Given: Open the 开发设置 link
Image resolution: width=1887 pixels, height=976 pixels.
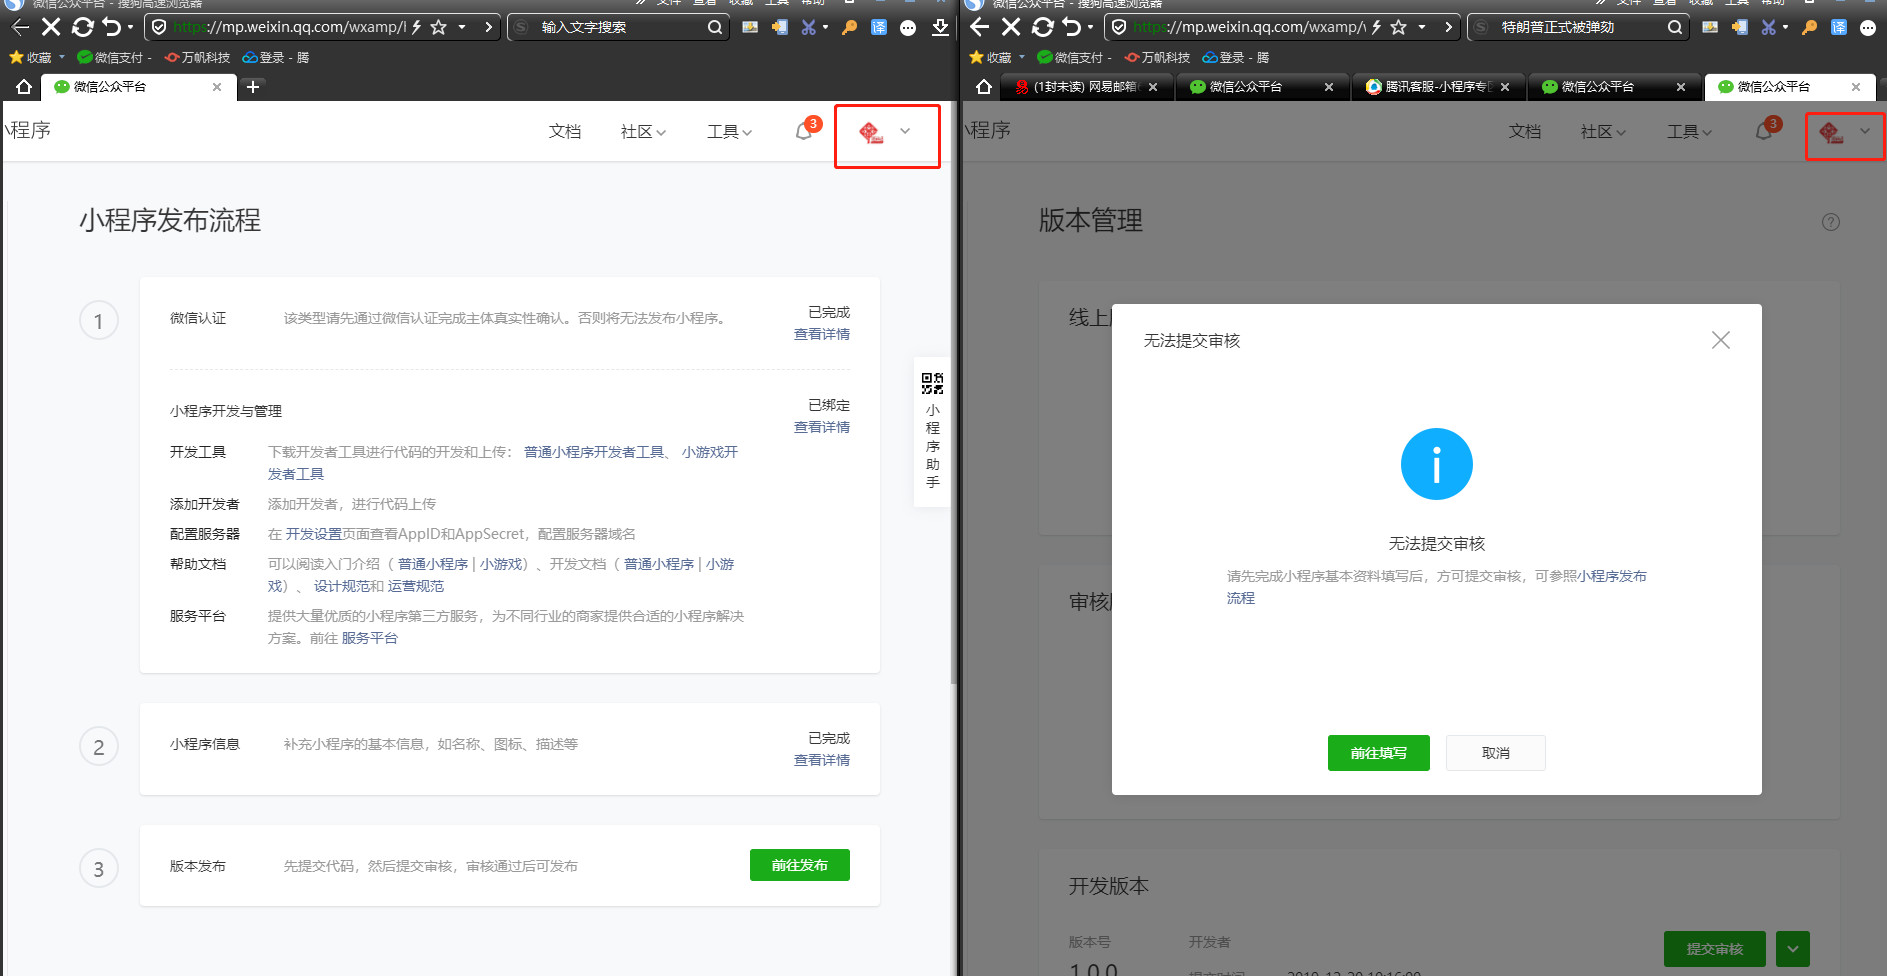Looking at the screenshot, I should 314,534.
